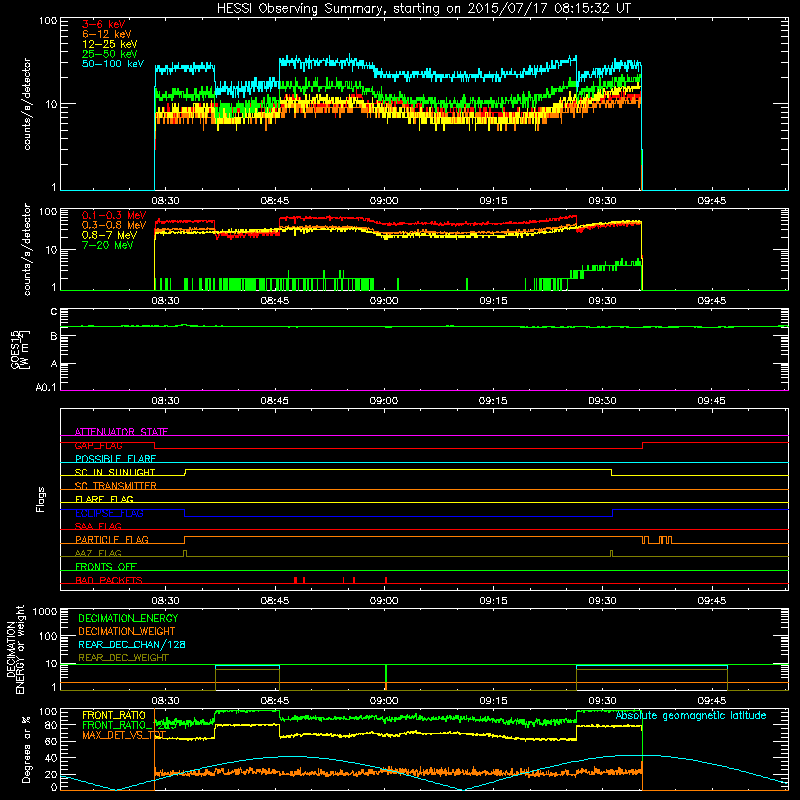The height and width of the screenshot is (800, 800).
Task: Click the REAR_DEC_CHAN/128 legend label
Action: [132, 644]
